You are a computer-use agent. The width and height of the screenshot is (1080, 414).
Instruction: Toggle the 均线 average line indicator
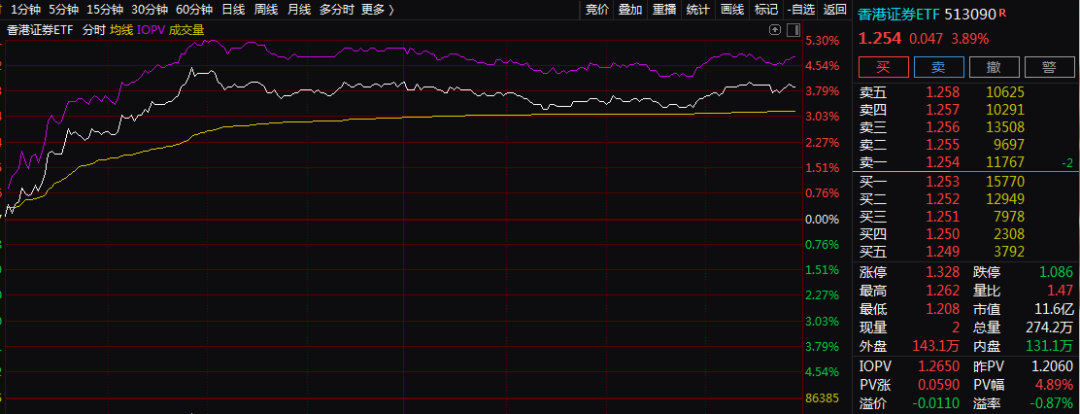[121, 30]
